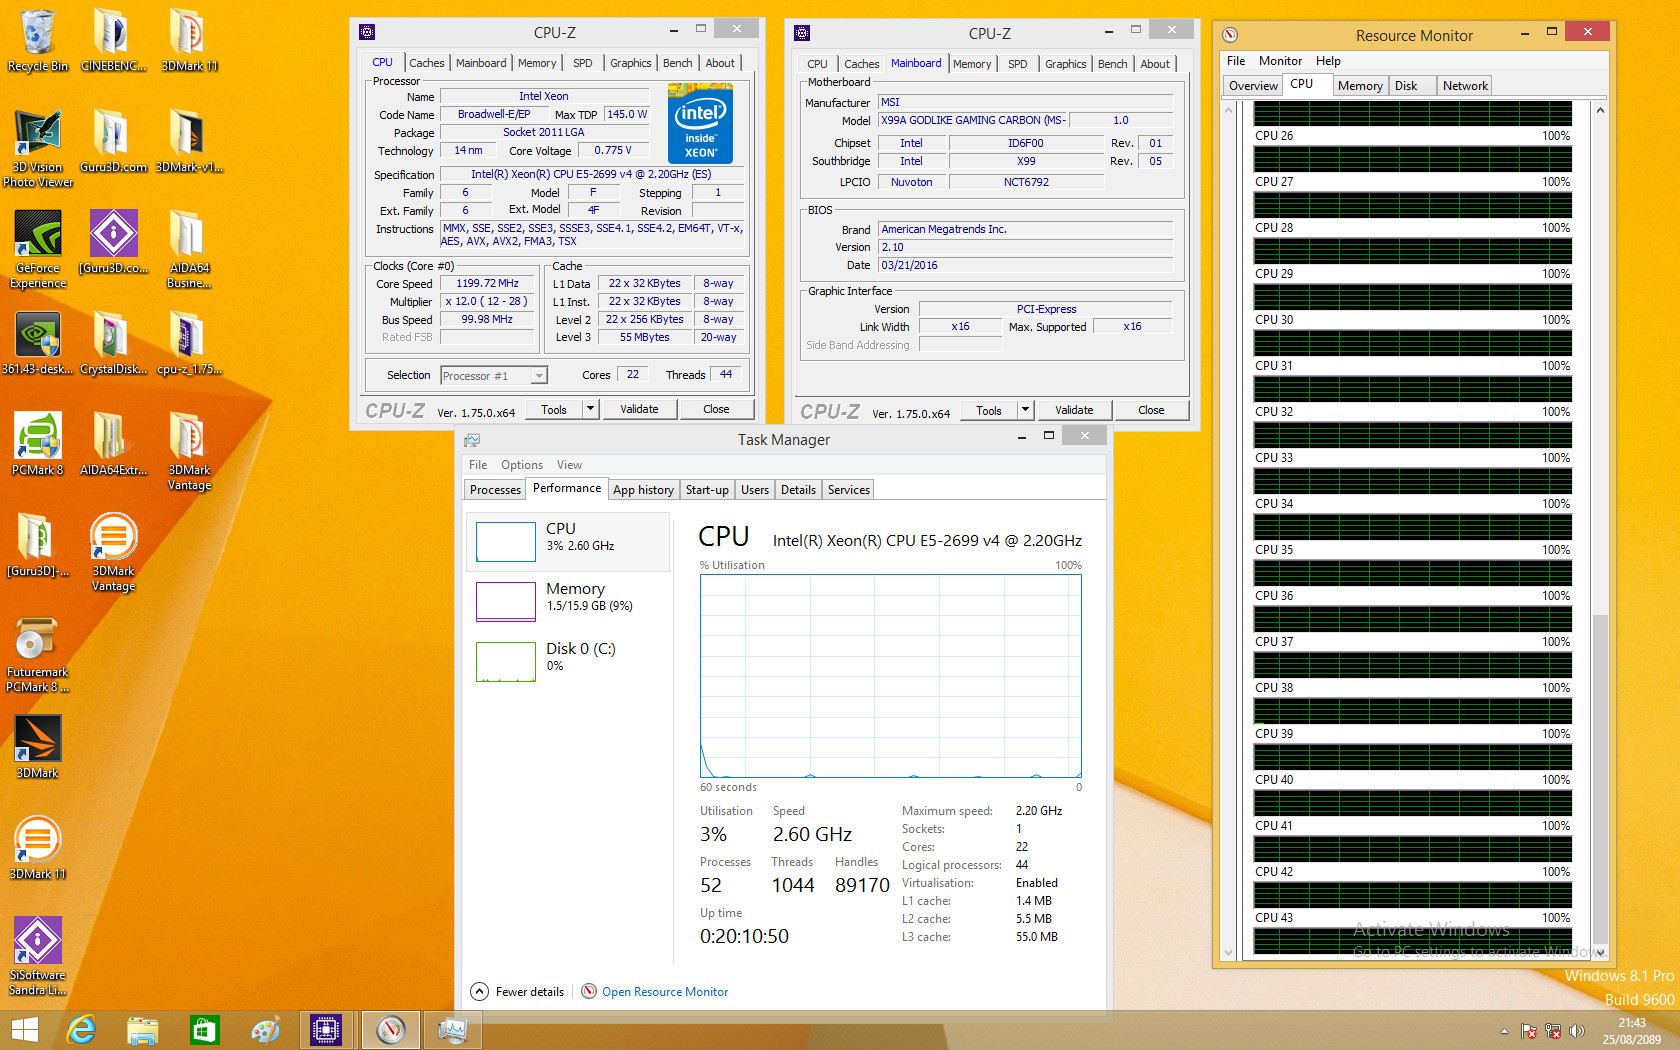The height and width of the screenshot is (1050, 1680).
Task: Switch to Task Manager taskbar icon
Action: [x=452, y=1030]
